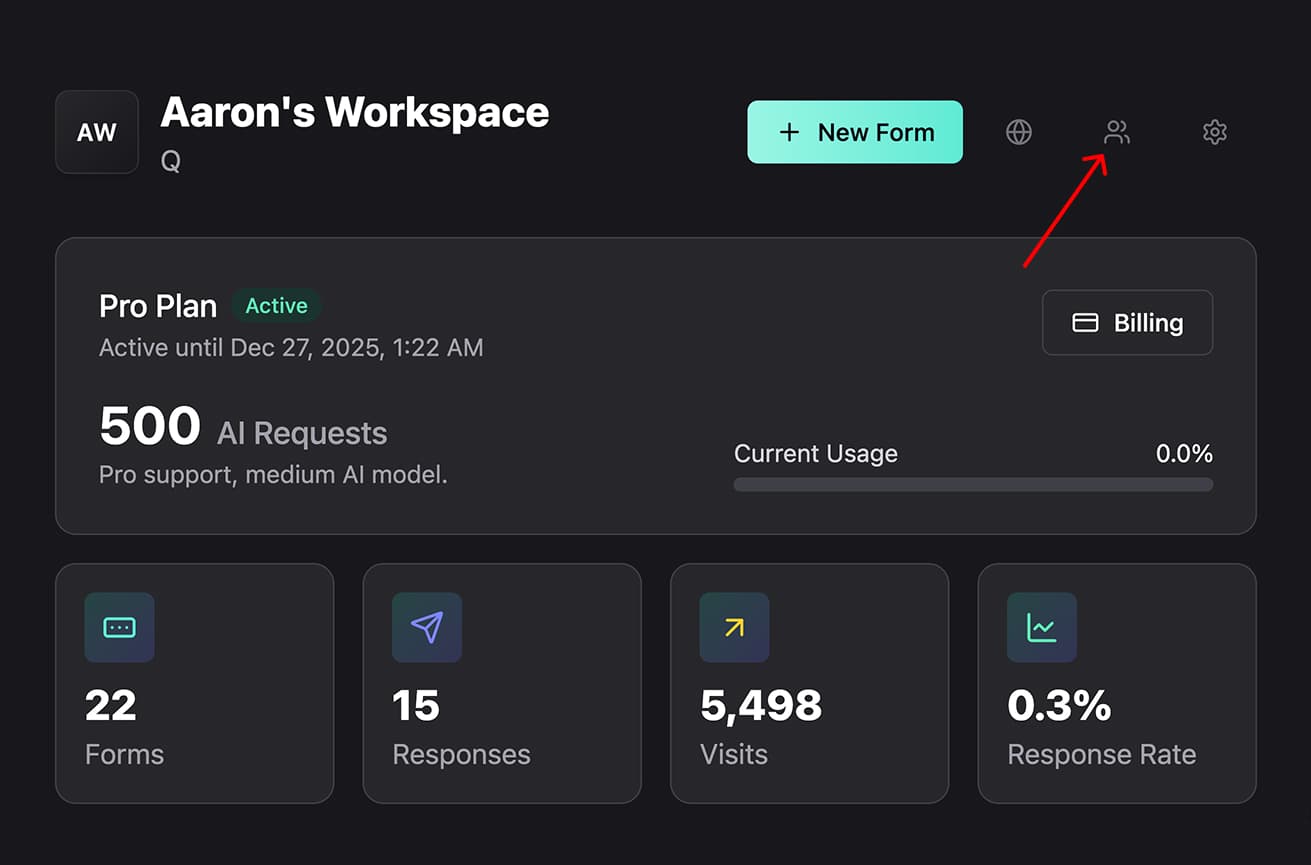This screenshot has width=1311, height=865.
Task: Click the Current Usage progress bar
Action: 972,484
